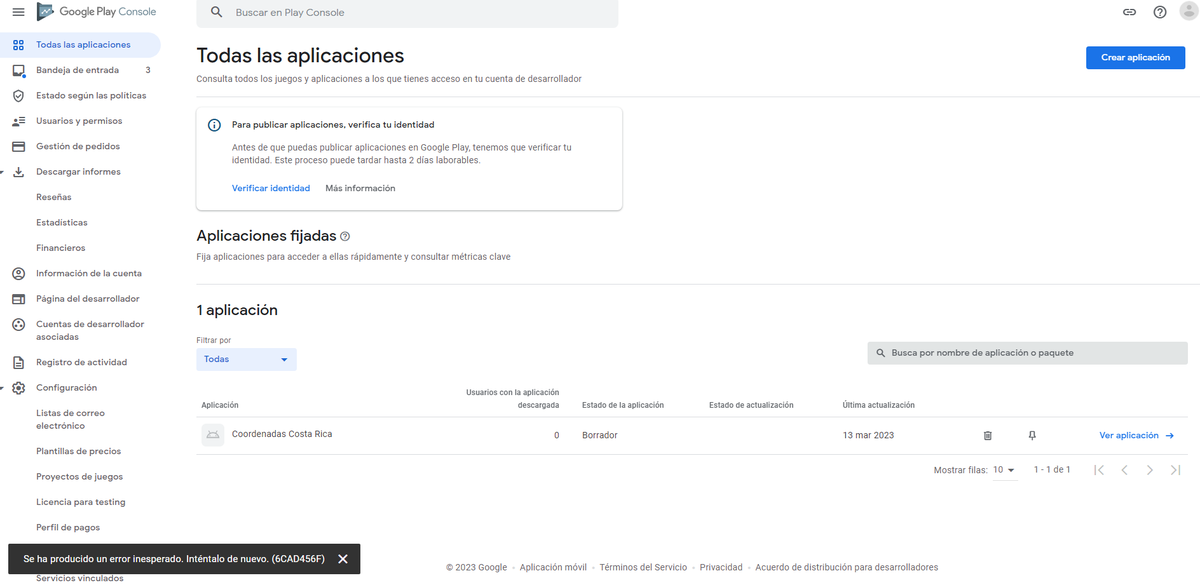This screenshot has height=585, width=1200.
Task: Click the Configuración gear icon
Action: 18,388
